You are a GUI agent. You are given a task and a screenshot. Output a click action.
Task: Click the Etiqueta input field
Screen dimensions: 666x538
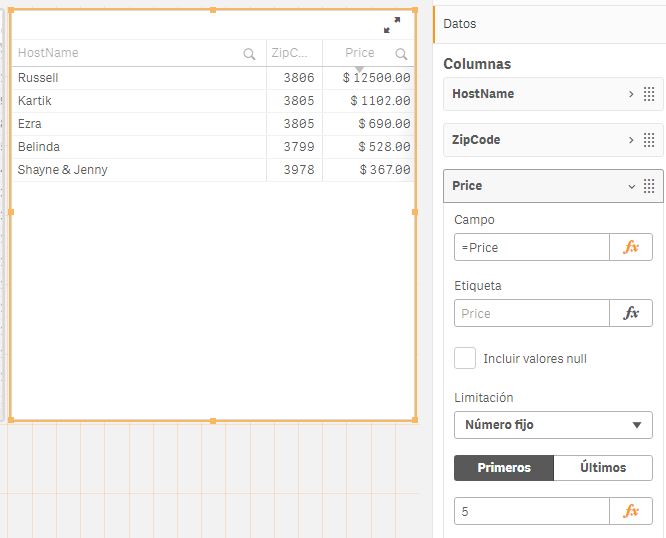(x=532, y=313)
